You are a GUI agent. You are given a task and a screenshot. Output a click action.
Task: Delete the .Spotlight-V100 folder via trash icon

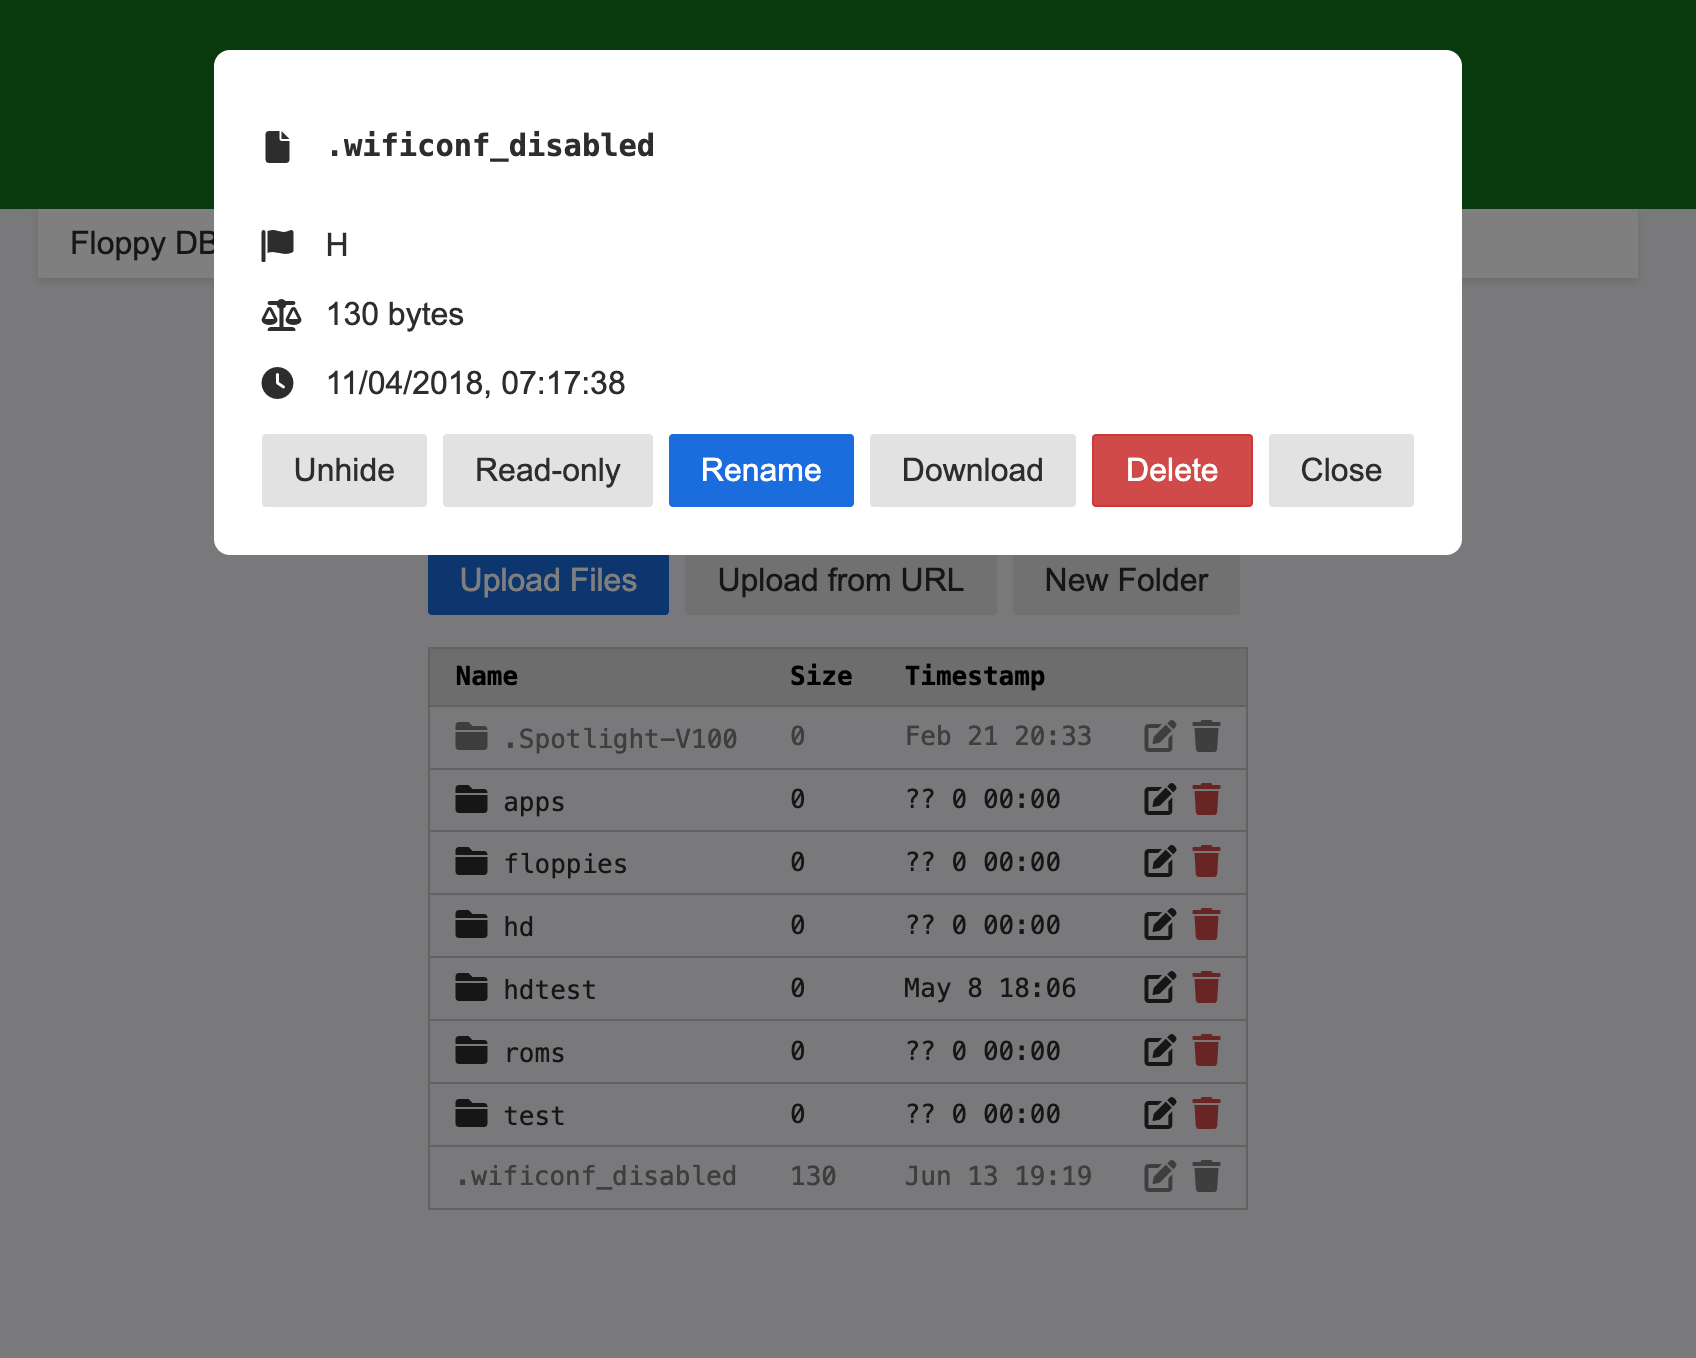coord(1207,737)
